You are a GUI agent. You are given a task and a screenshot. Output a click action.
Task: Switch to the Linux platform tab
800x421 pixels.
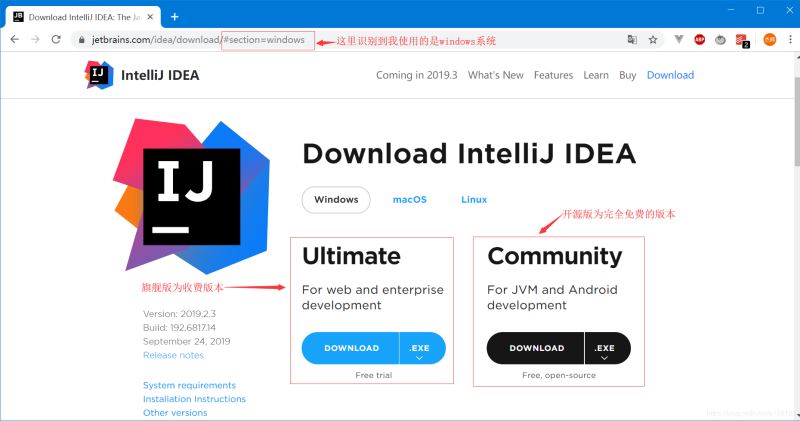(474, 200)
